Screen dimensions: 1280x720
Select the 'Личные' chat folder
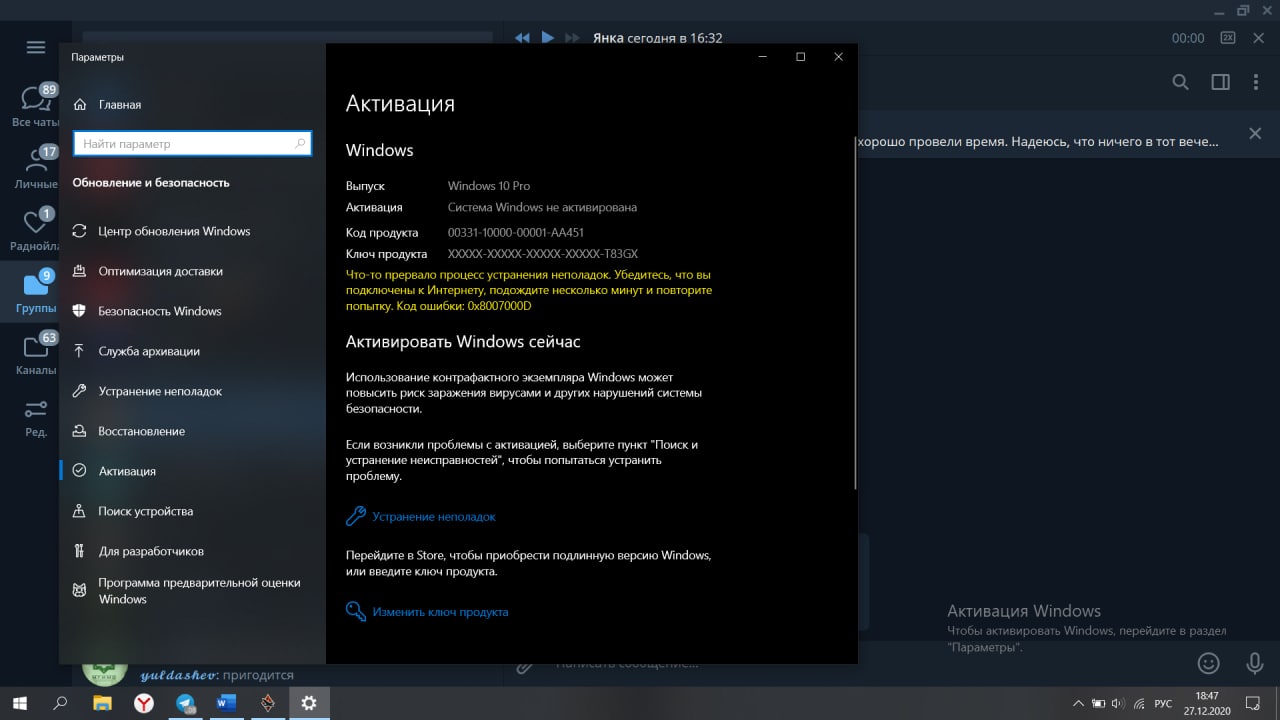(35, 167)
